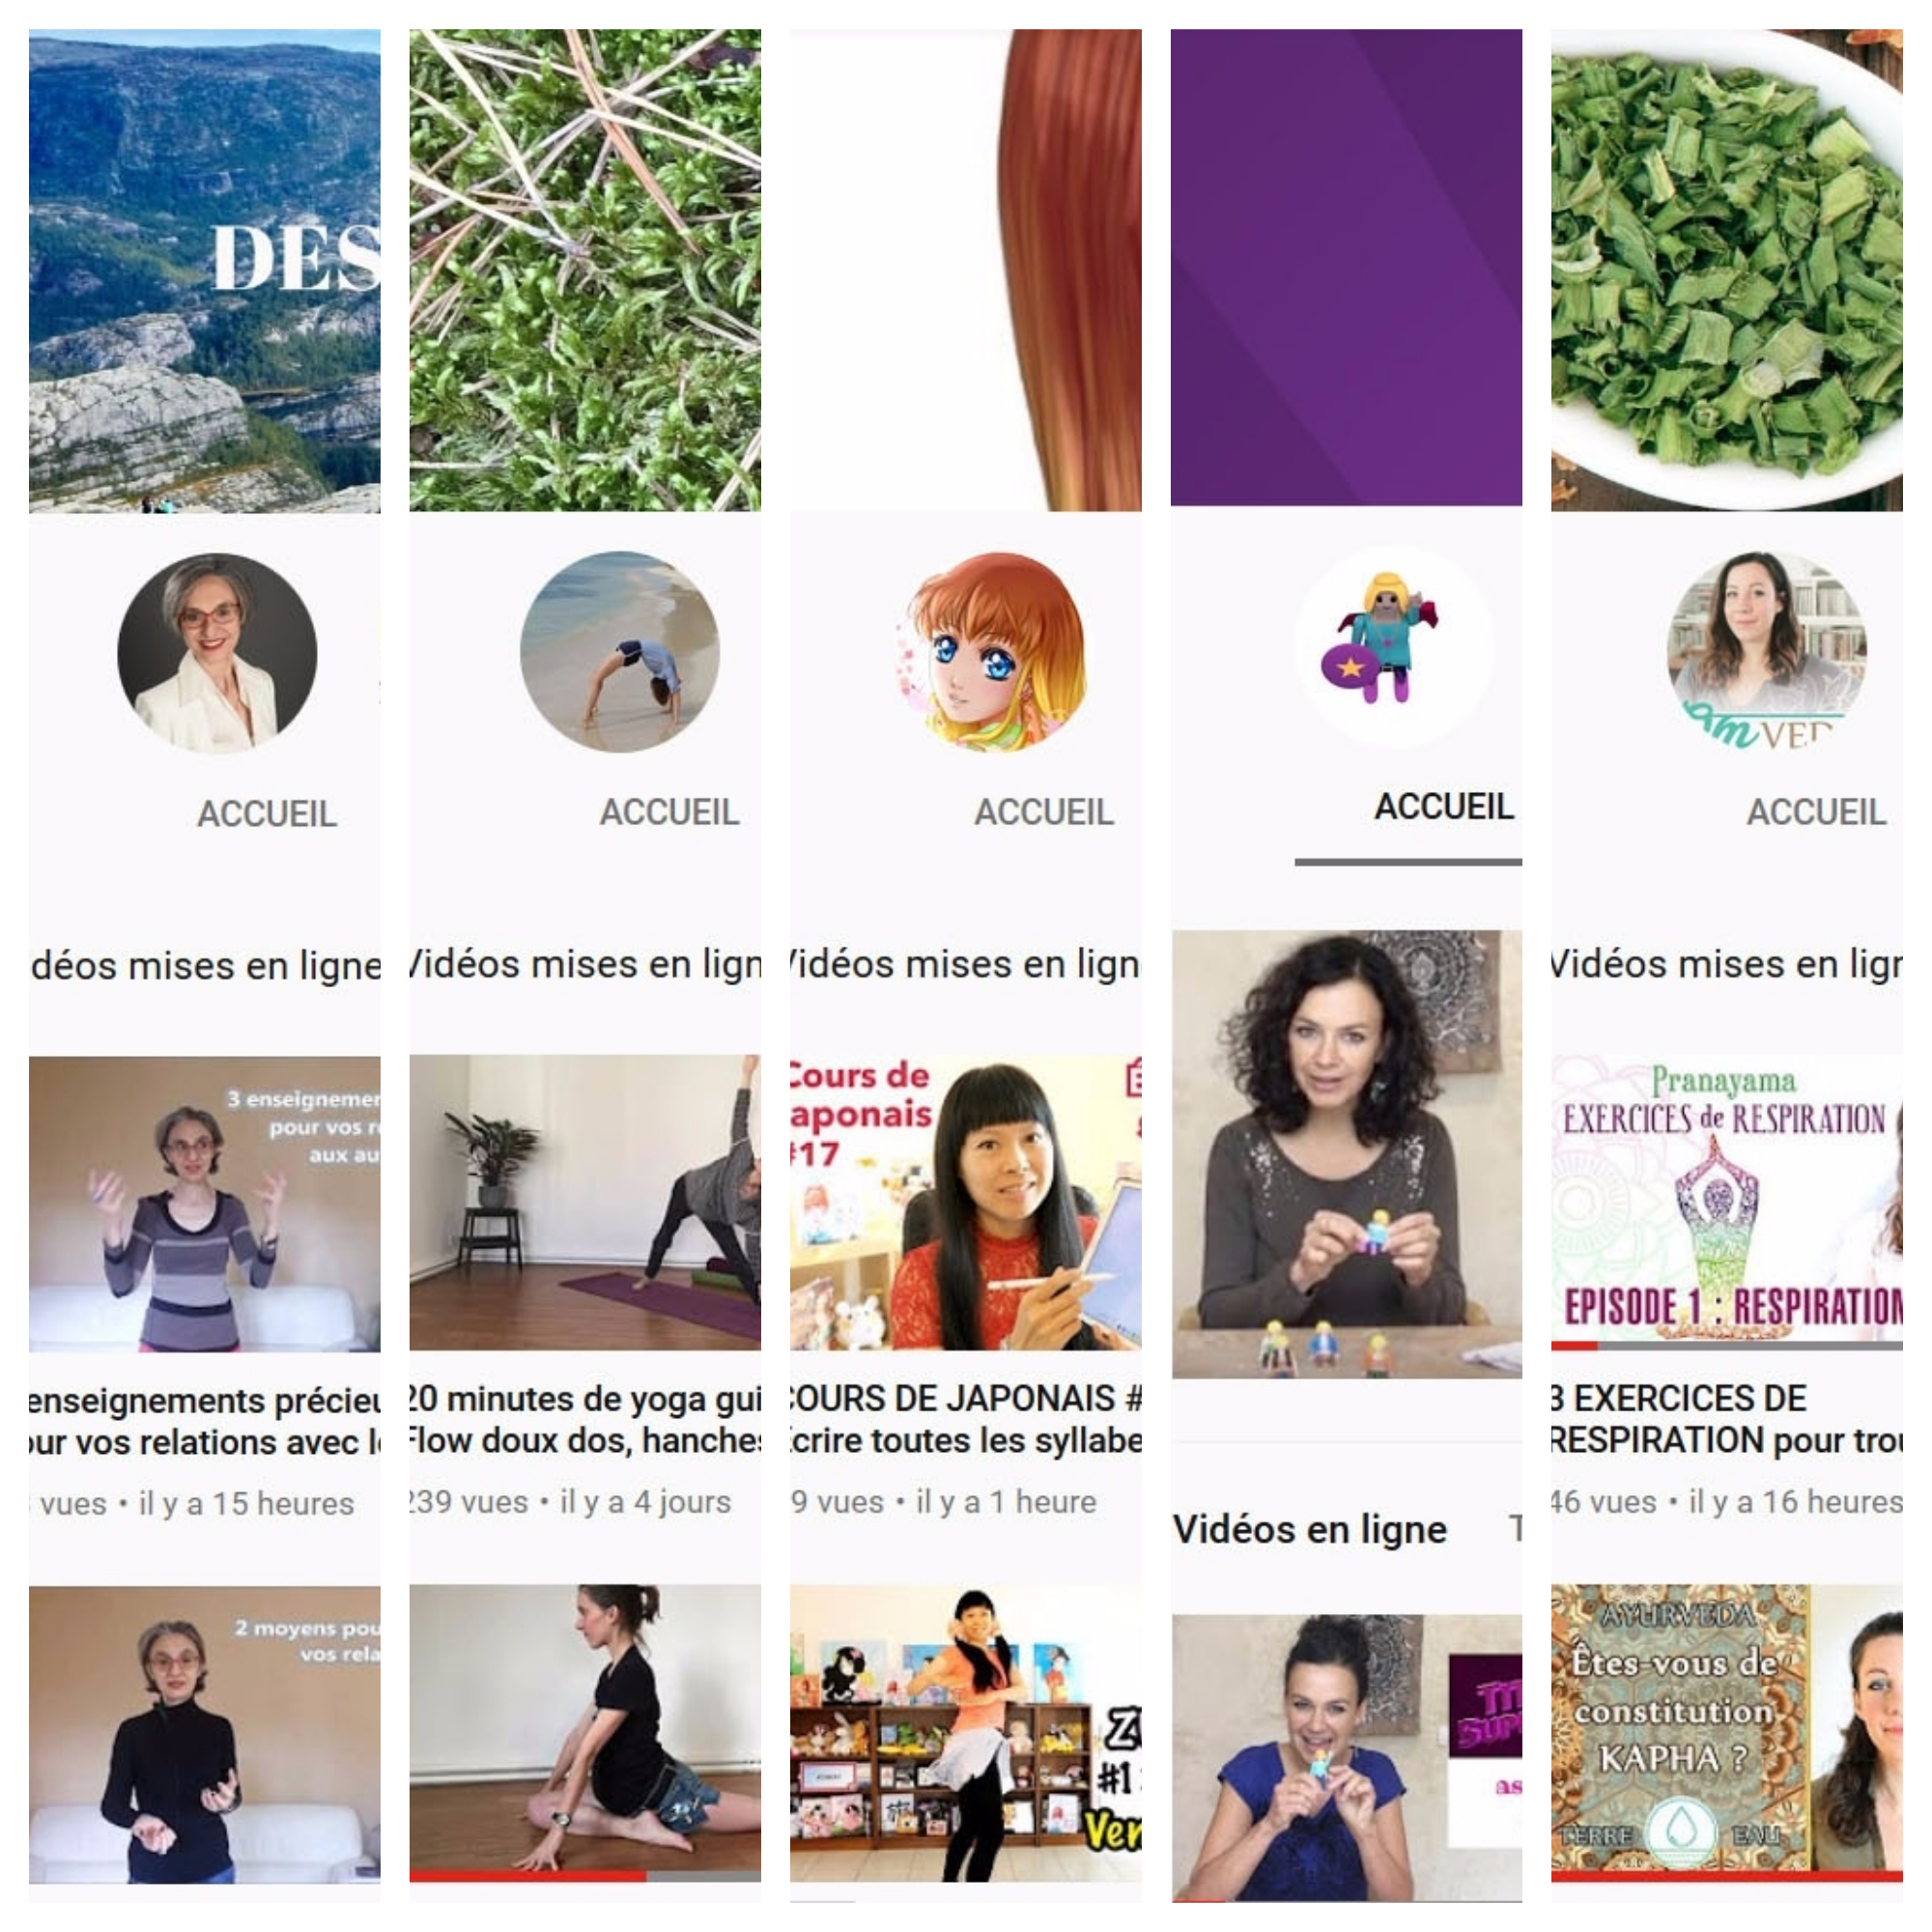Open the Vidéos en ligne section heading
1932x1932 pixels.
coord(1310,1529)
